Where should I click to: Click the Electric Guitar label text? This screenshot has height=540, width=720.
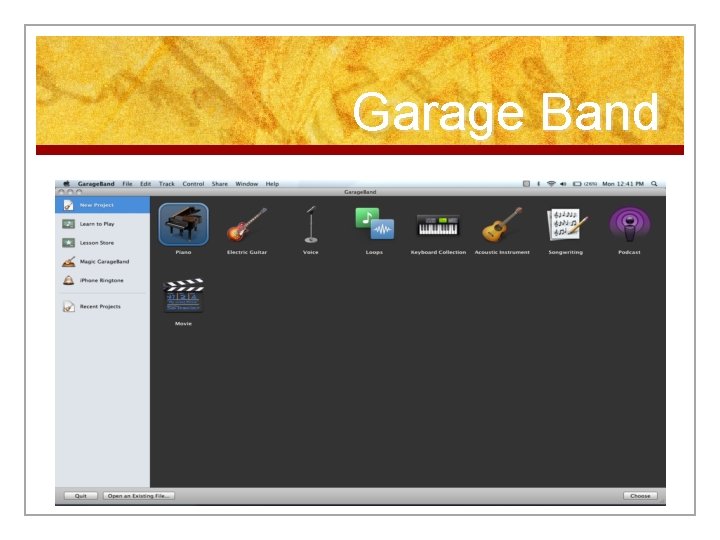[x=247, y=252]
